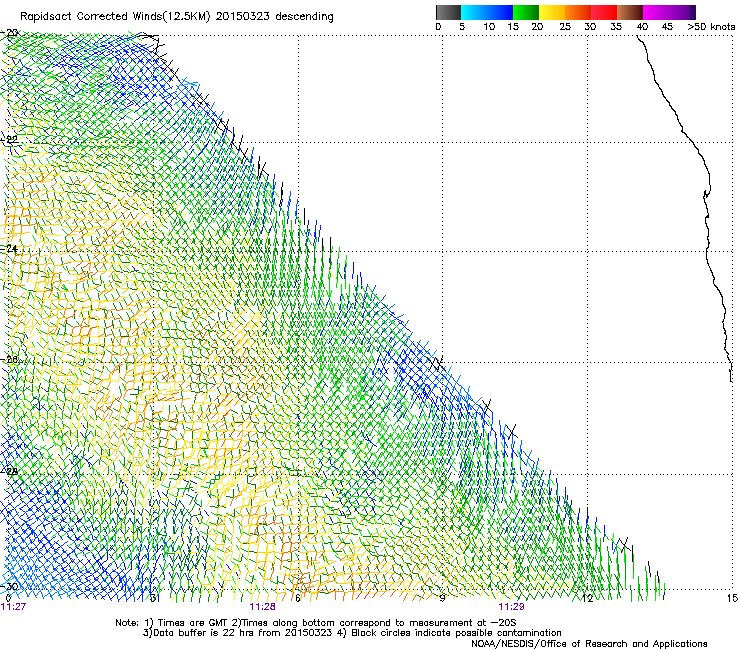Select the magenta 40-45 knots legend swatch

point(656,12)
